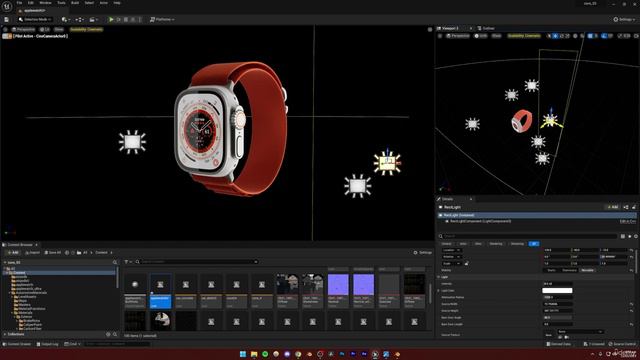Image resolution: width=640 pixels, height=360 pixels.
Task: Select the RectLight (Instance) row
Action: click(x=536, y=215)
